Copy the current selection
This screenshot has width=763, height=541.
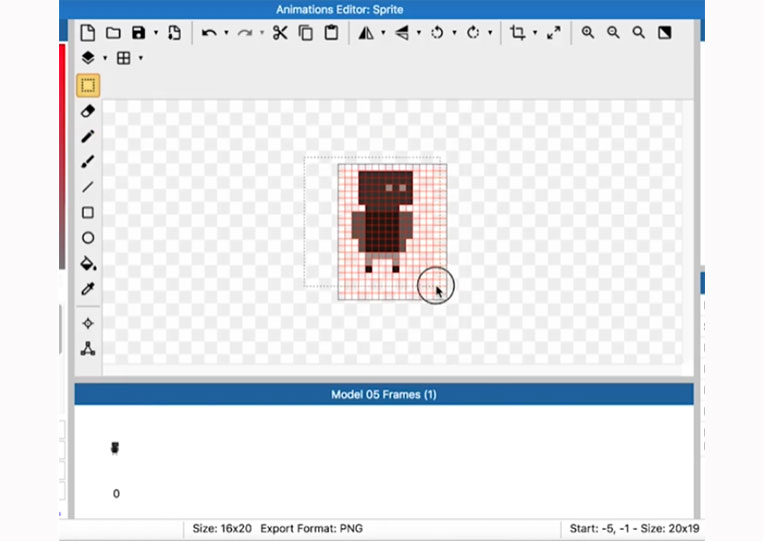coord(306,33)
